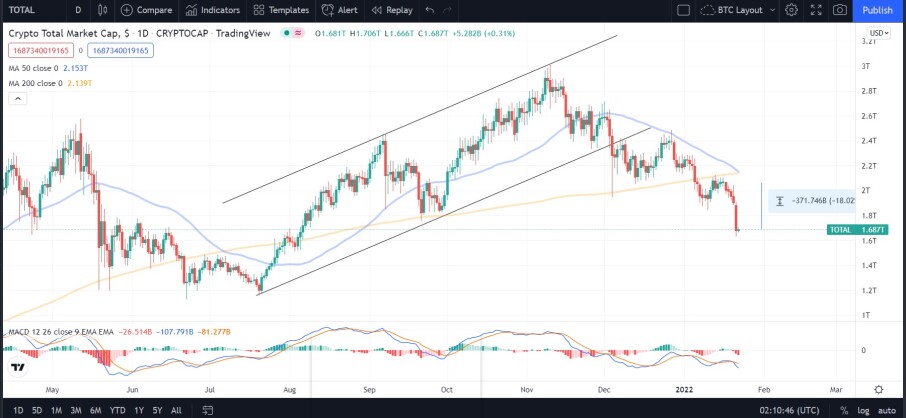Select the lower black channel trendline
The height and width of the screenshot is (418, 906).
454,211
